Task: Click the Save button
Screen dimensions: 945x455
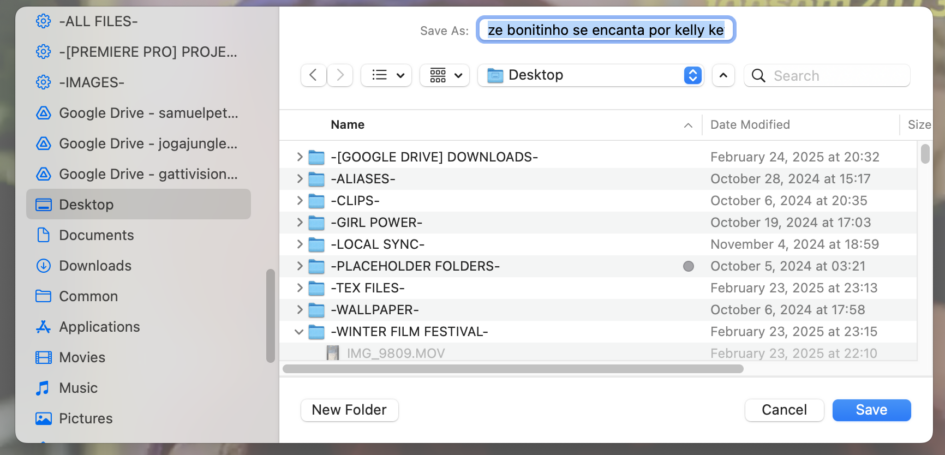Action: pyautogui.click(x=871, y=410)
